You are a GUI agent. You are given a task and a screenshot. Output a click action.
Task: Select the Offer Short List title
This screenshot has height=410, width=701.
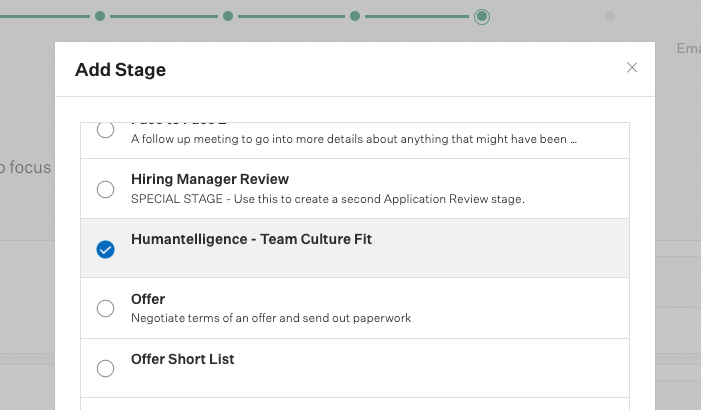182,359
